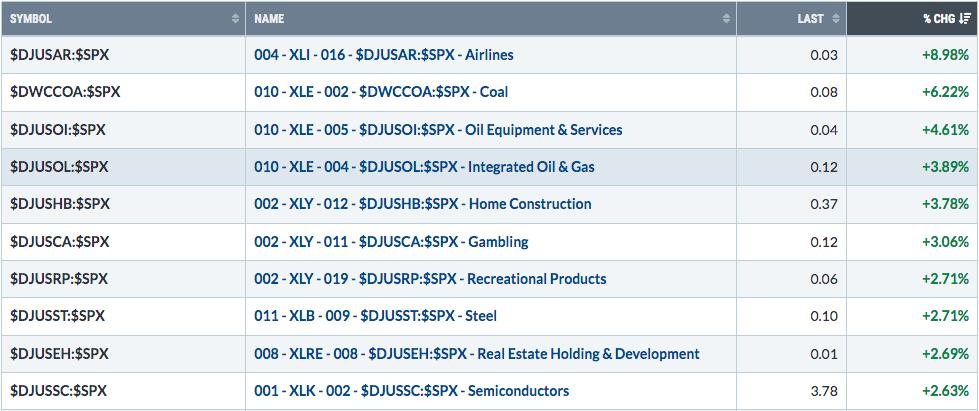
Task: Open the Semiconductors $DJUSSC:$SPX link
Action: pos(411,391)
